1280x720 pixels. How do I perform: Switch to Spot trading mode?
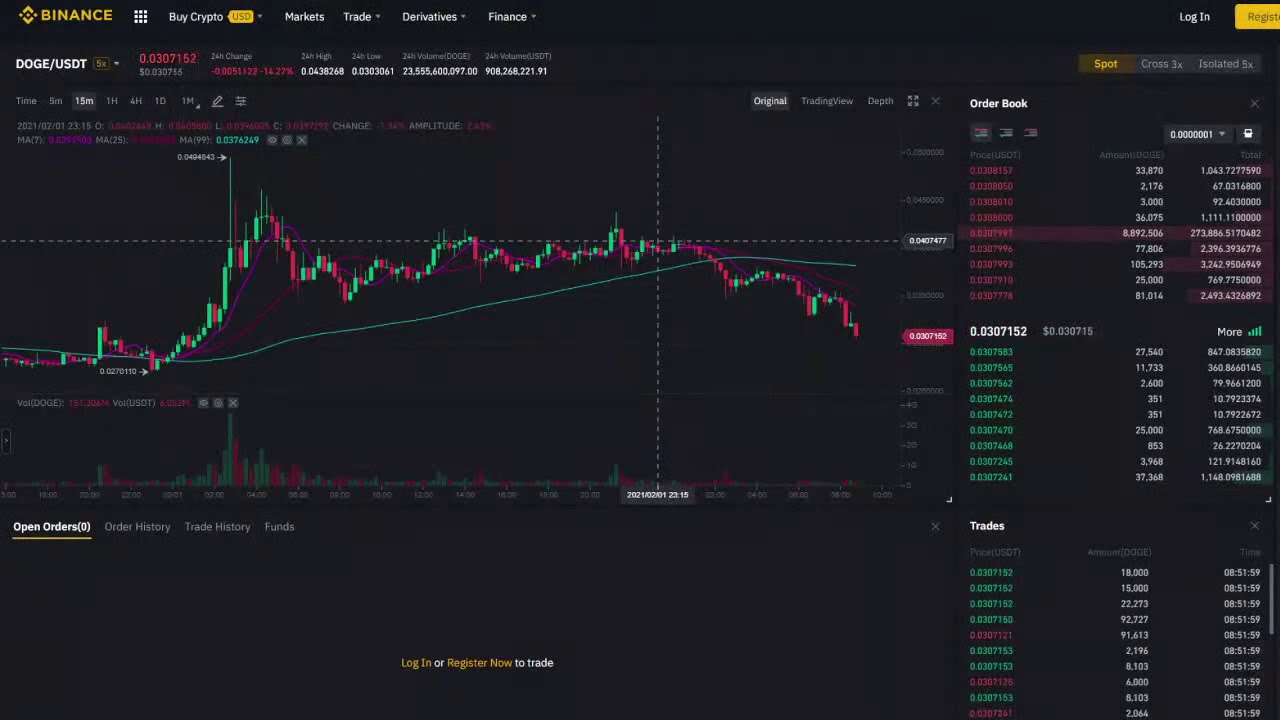(1105, 64)
